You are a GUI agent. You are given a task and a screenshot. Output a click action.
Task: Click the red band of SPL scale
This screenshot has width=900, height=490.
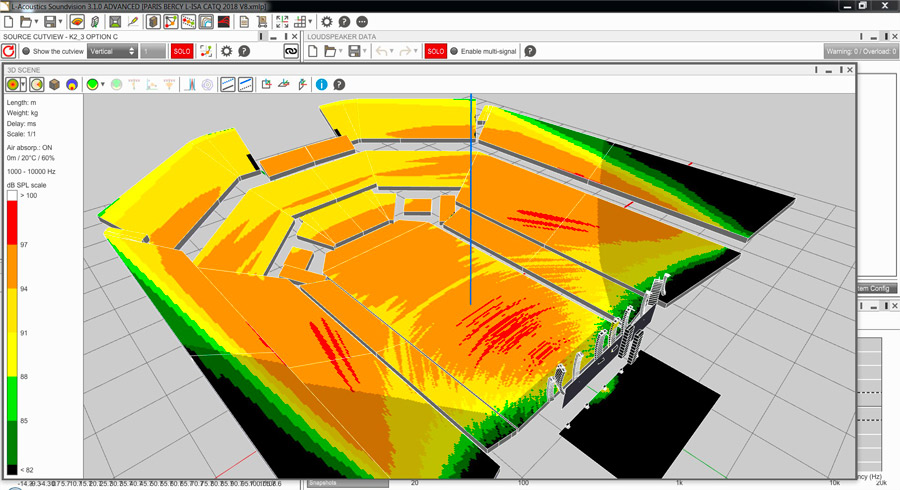click(x=12, y=223)
